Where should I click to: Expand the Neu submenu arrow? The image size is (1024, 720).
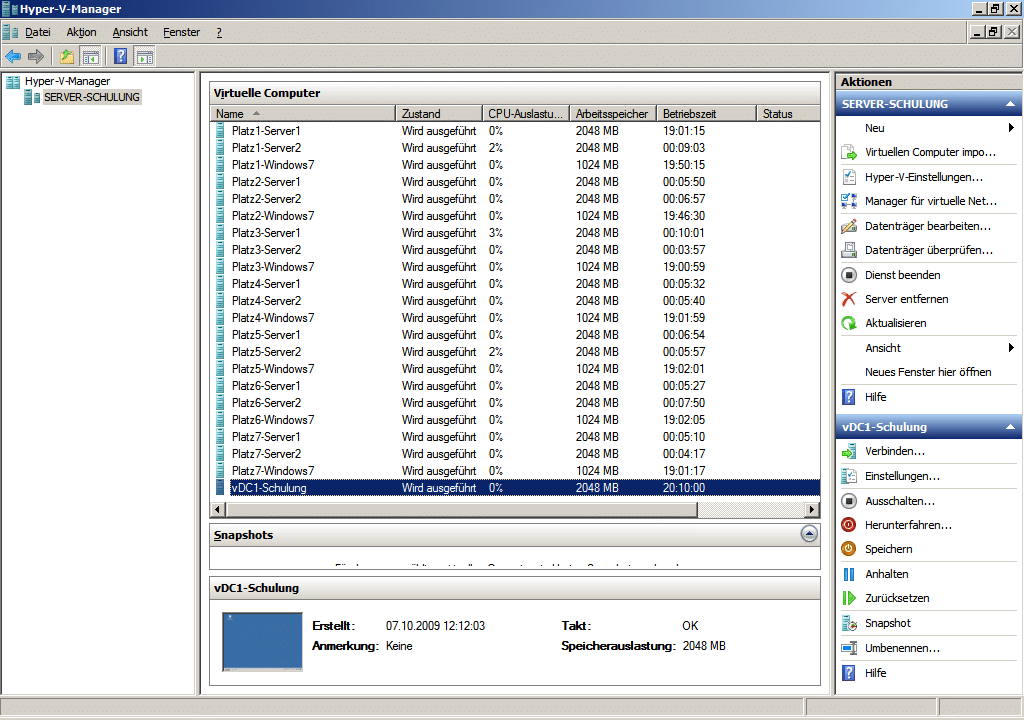pos(1011,128)
